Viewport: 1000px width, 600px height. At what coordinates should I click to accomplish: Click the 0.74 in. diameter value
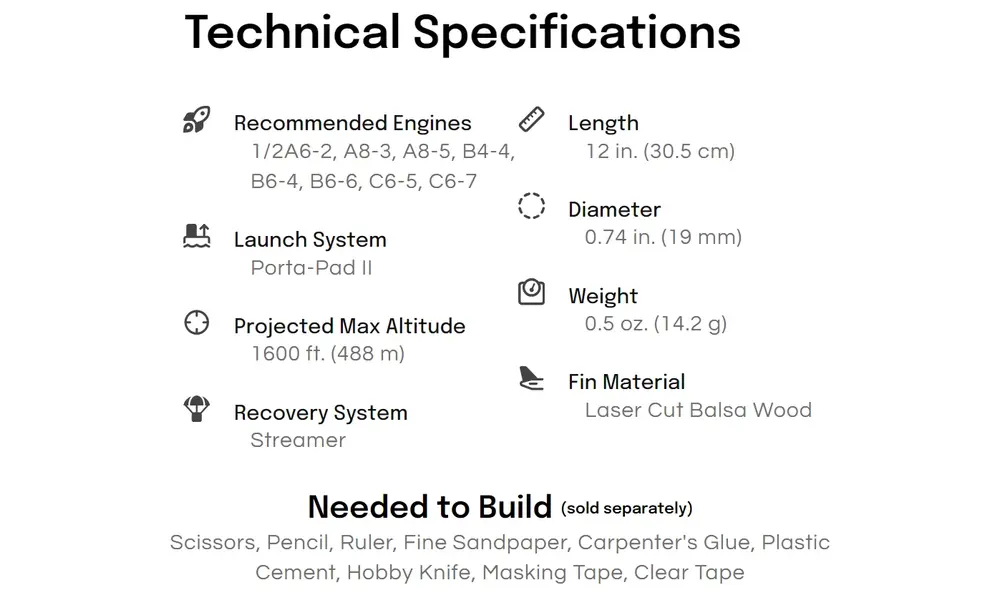click(x=663, y=237)
